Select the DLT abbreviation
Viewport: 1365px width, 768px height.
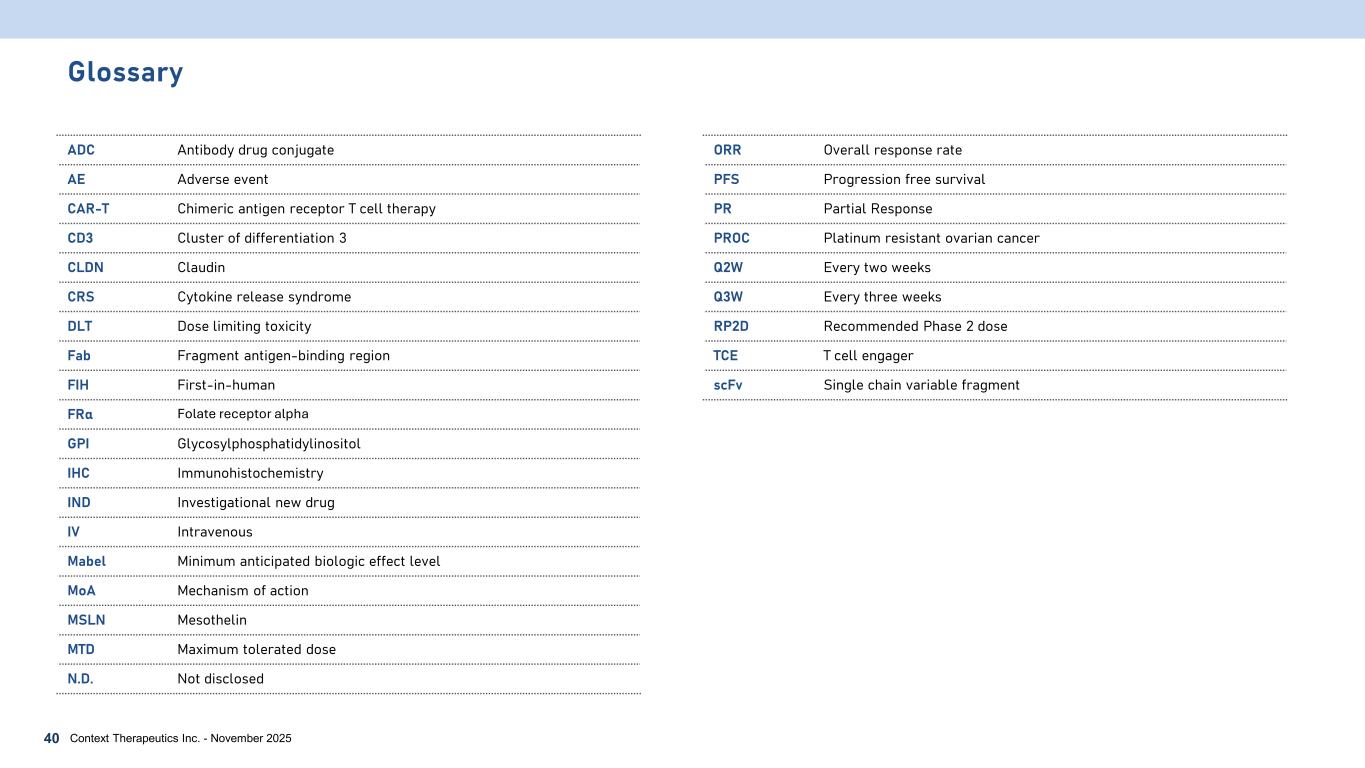point(80,326)
